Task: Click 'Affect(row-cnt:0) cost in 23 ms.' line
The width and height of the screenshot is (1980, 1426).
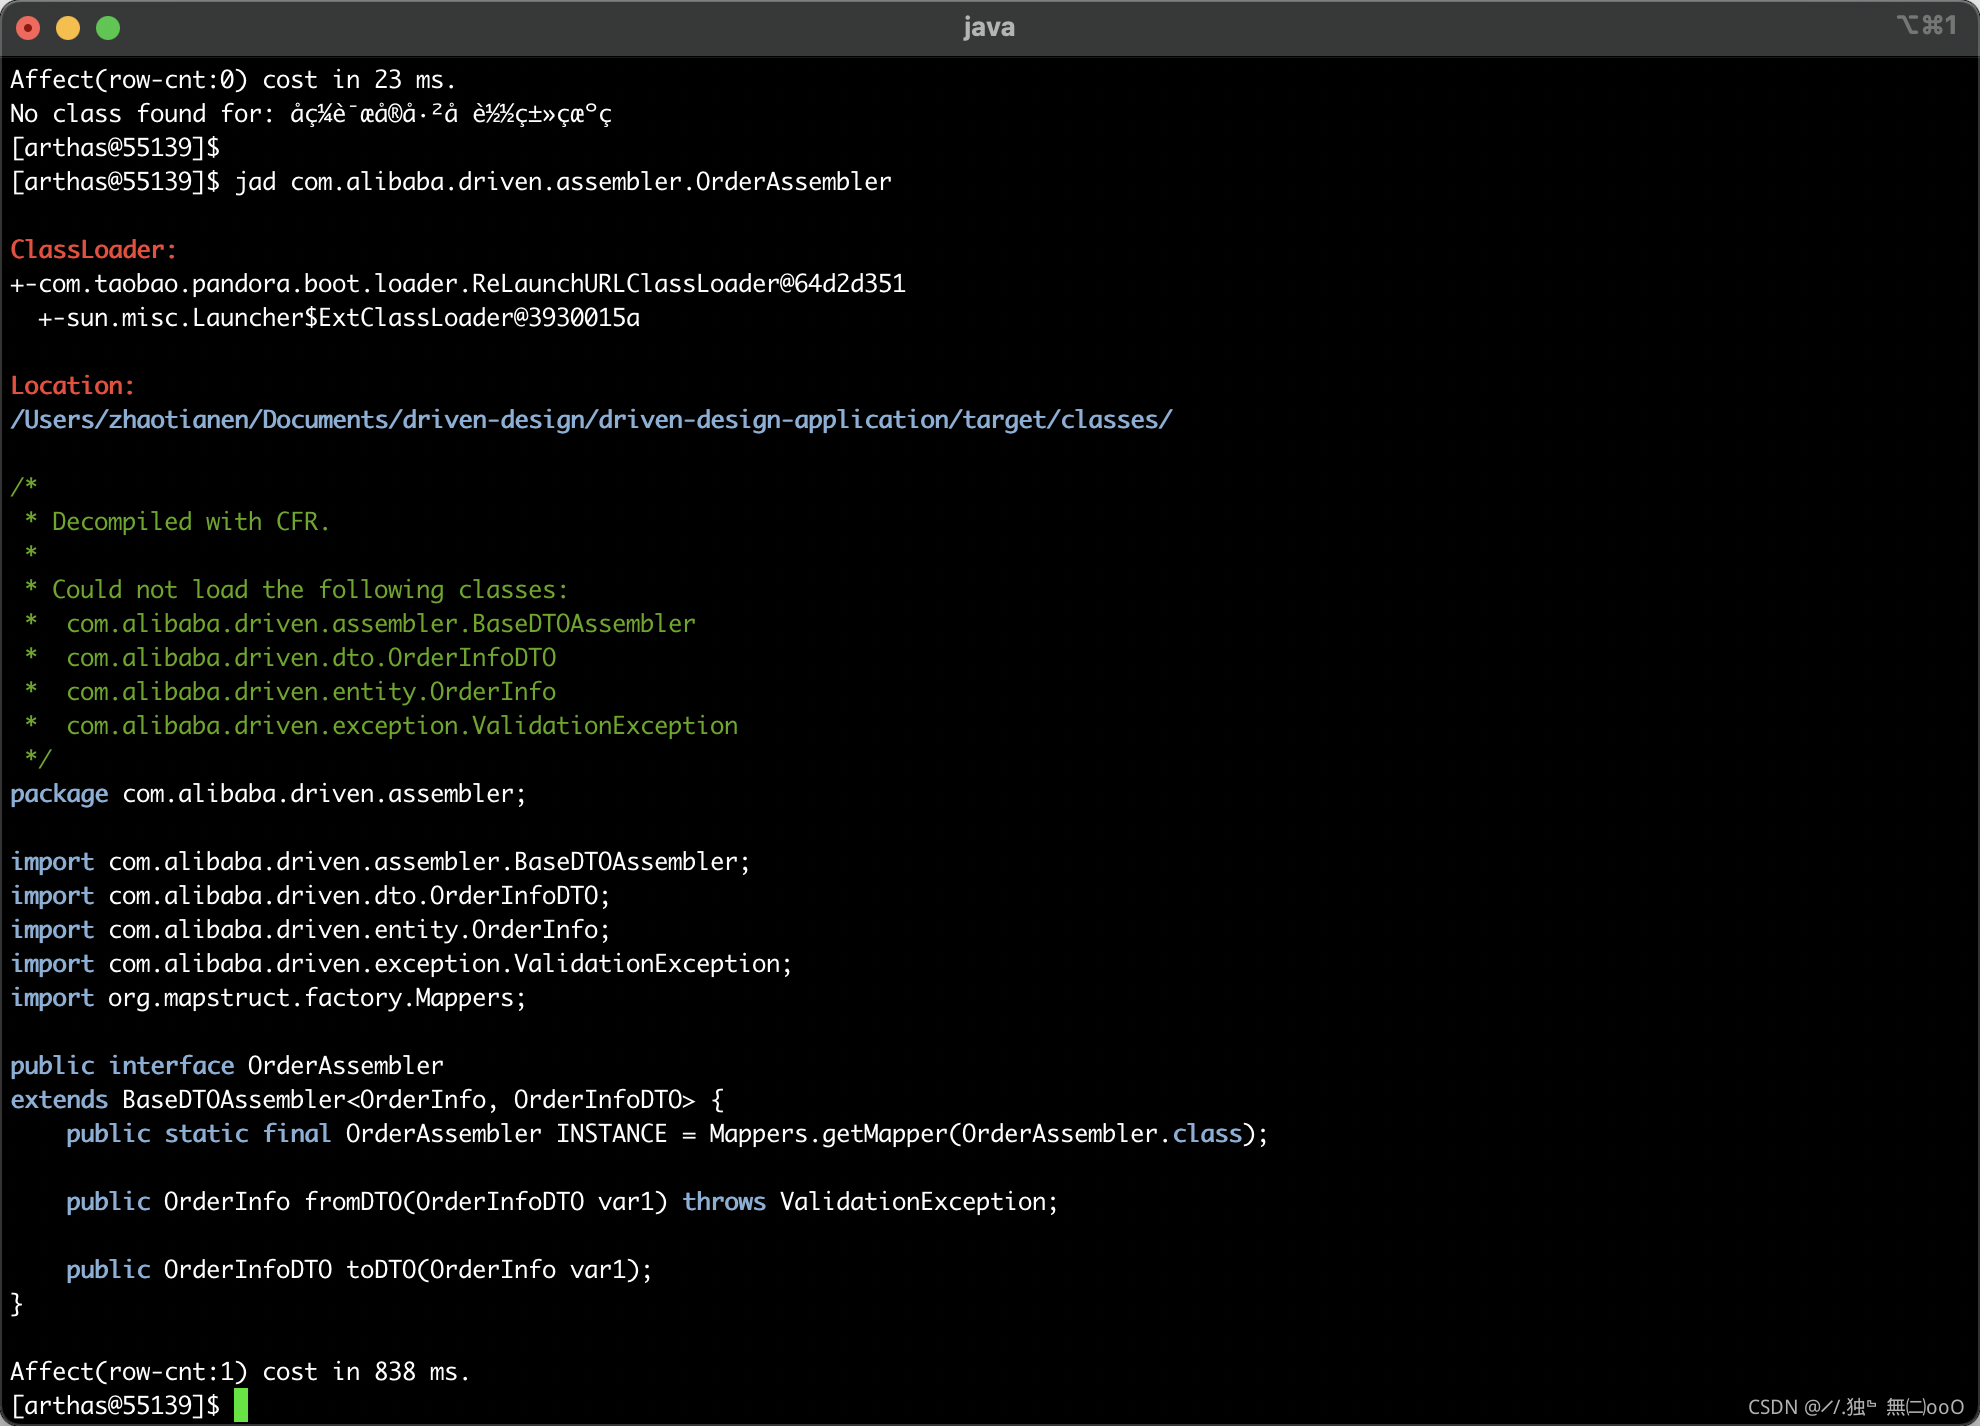Action: pyautogui.click(x=233, y=80)
